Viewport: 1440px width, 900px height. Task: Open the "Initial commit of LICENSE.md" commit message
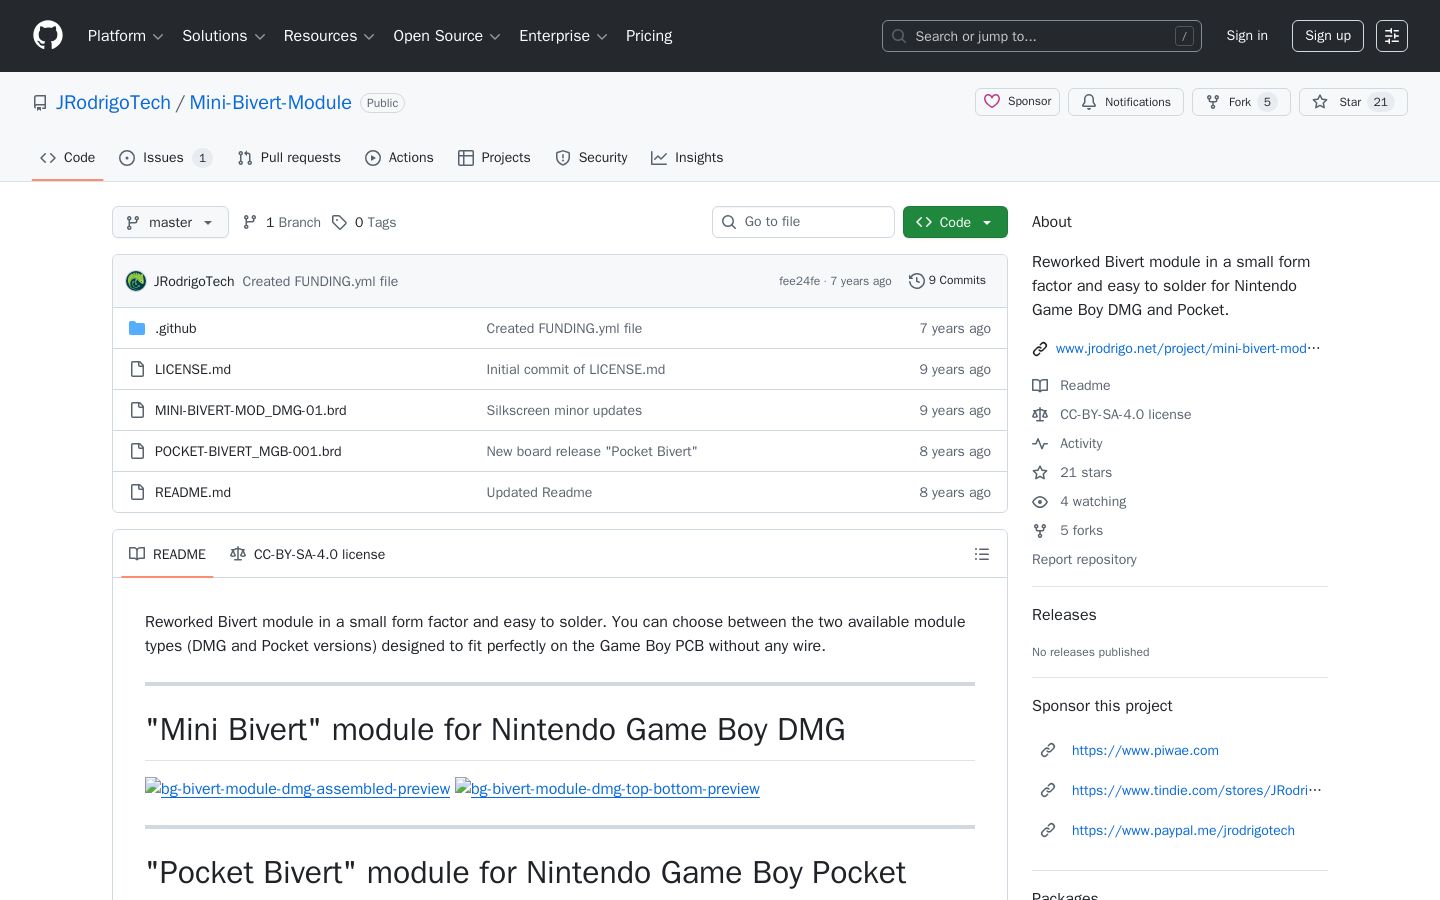(575, 369)
